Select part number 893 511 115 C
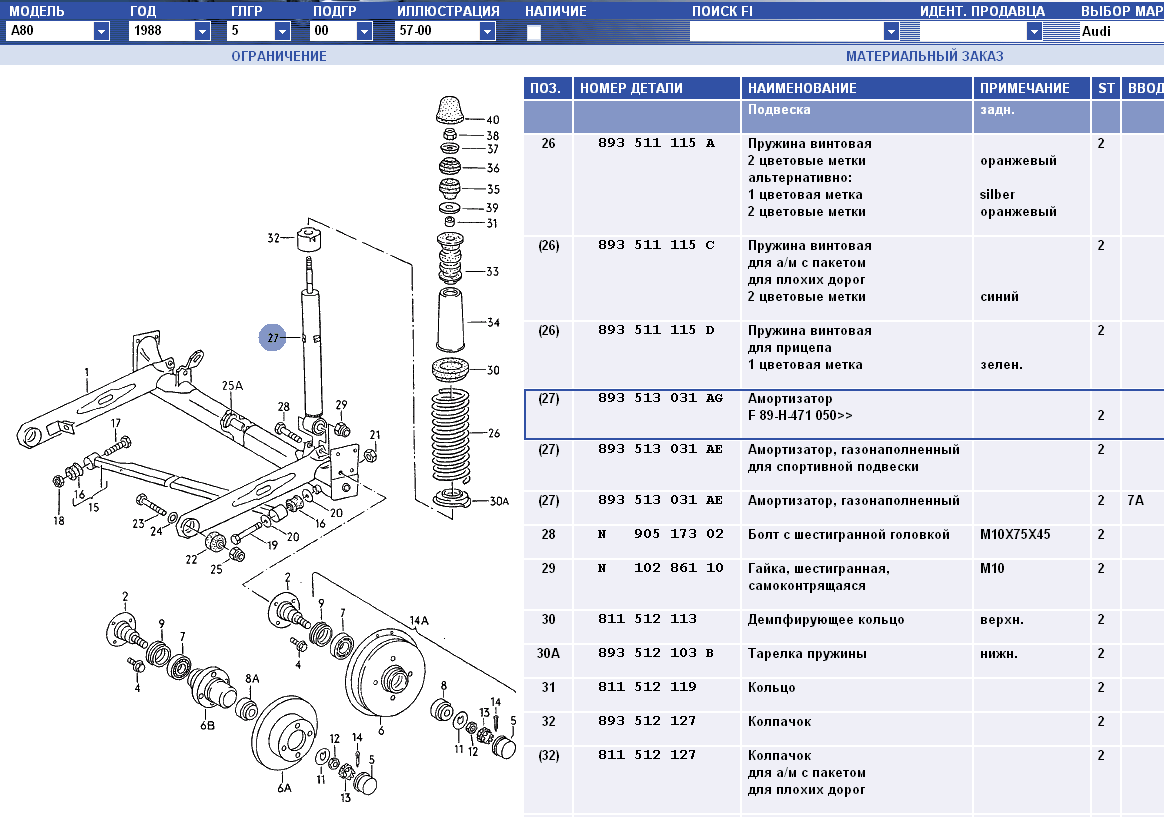This screenshot has height=817, width=1164. 656,245
